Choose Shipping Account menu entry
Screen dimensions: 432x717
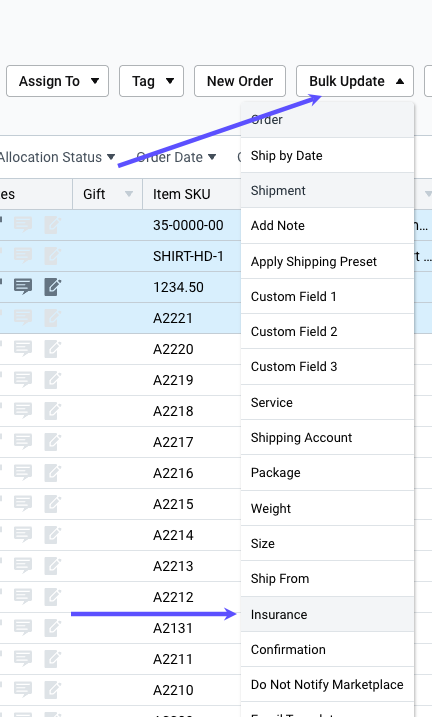tap(327, 438)
